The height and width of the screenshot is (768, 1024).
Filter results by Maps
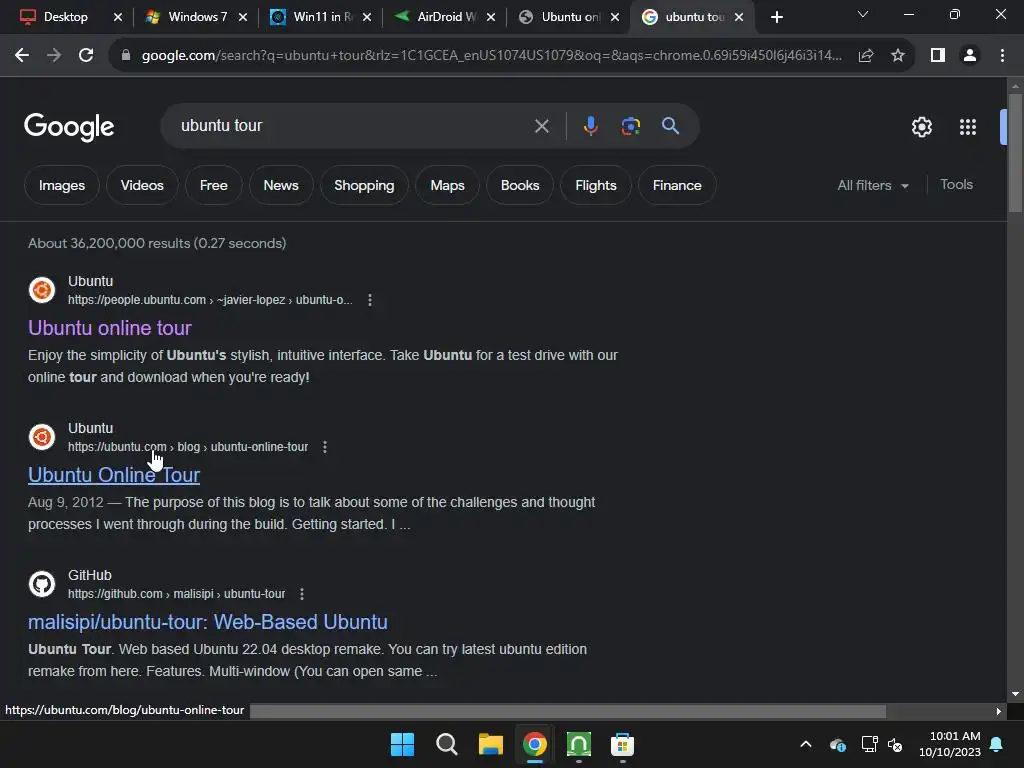(447, 185)
